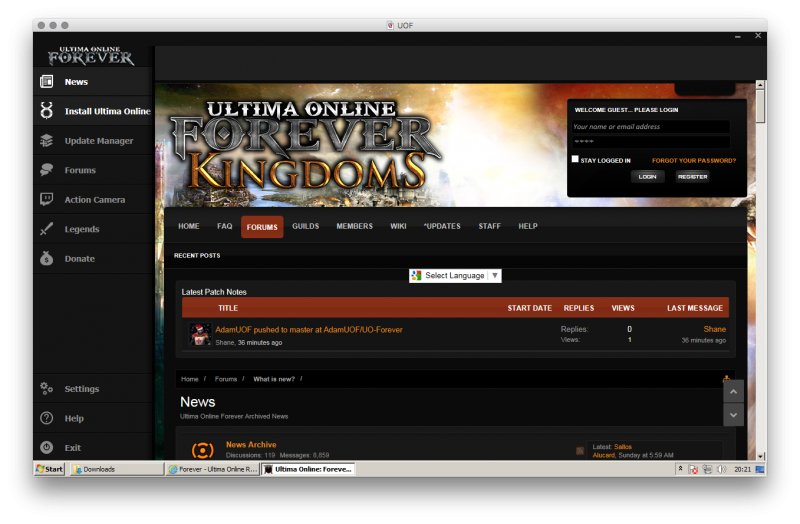This screenshot has height=524, width=800.
Task: Click the Shane last message link
Action: click(x=715, y=329)
